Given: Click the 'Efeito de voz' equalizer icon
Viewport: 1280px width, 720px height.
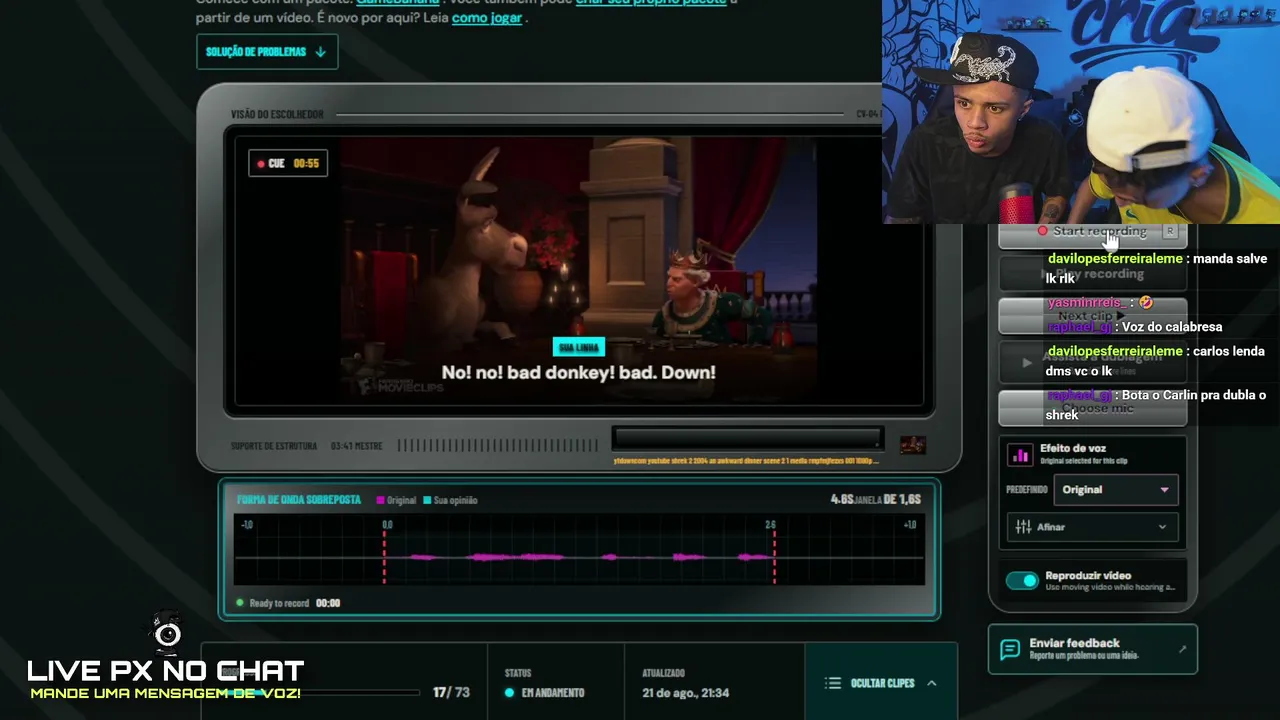Looking at the screenshot, I should click(x=1020, y=455).
